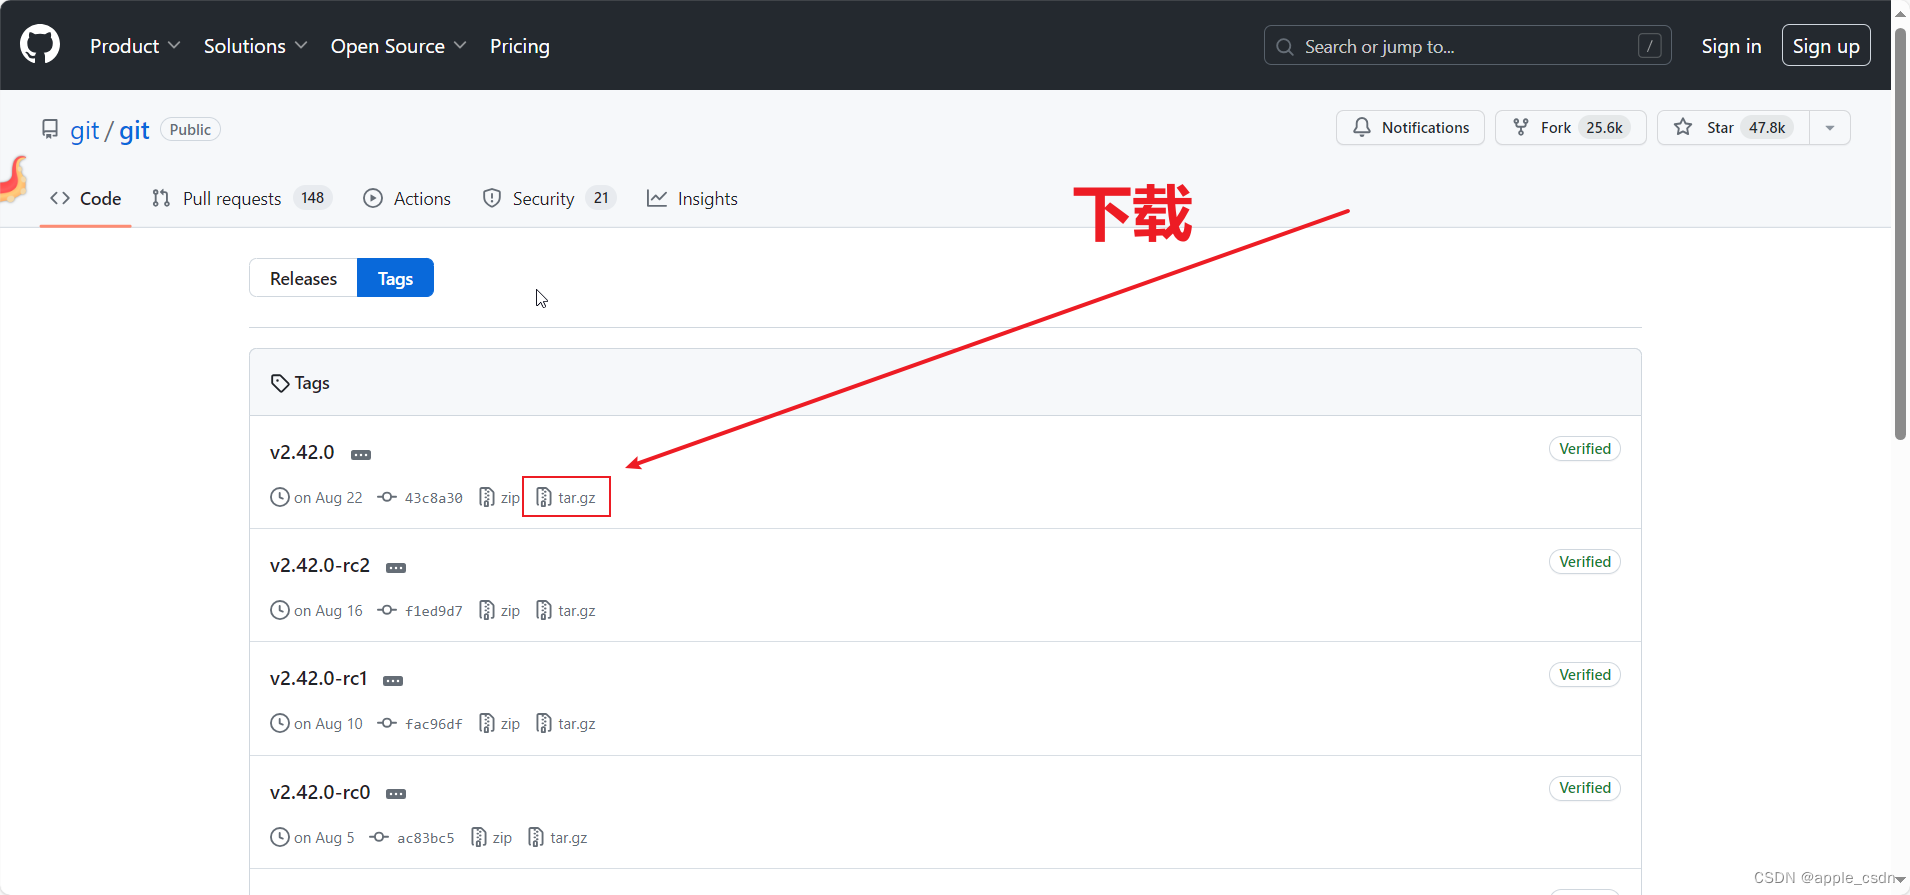This screenshot has height=895, width=1910.
Task: Expand the v2.42.0 tag message ellipsis
Action: 361,454
